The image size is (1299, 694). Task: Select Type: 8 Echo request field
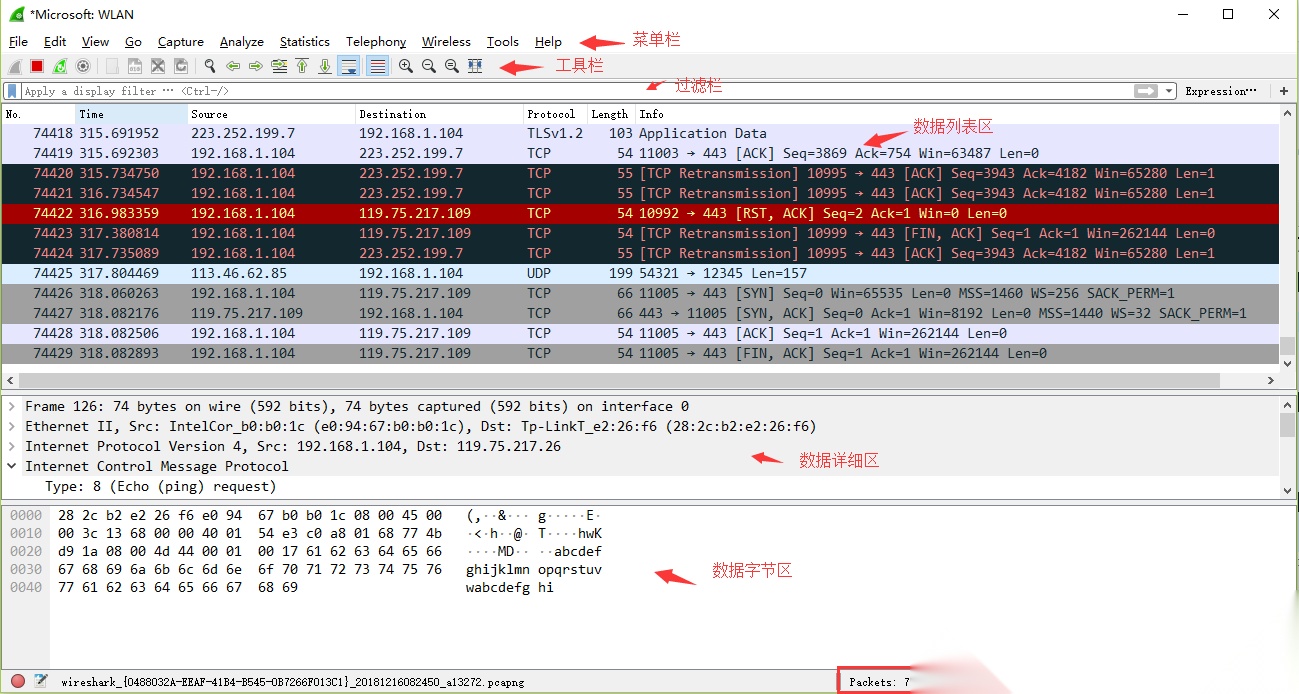(160, 486)
